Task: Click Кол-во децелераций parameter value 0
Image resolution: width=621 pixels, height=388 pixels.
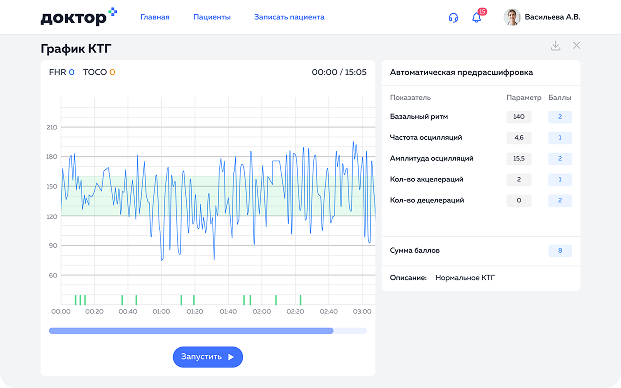Action: point(519,201)
